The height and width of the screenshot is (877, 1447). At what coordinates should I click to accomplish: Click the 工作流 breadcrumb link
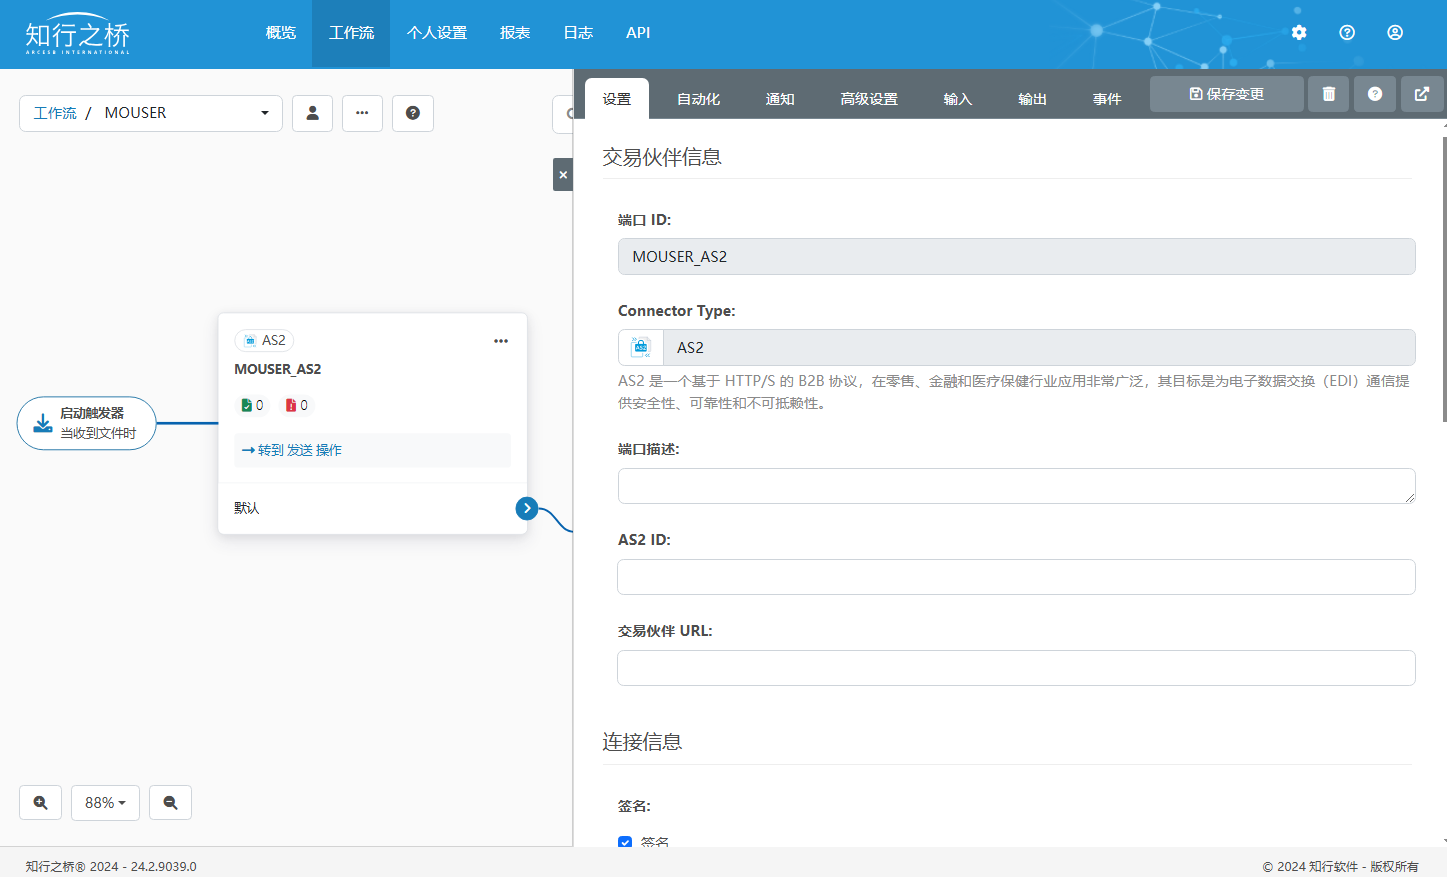(55, 113)
